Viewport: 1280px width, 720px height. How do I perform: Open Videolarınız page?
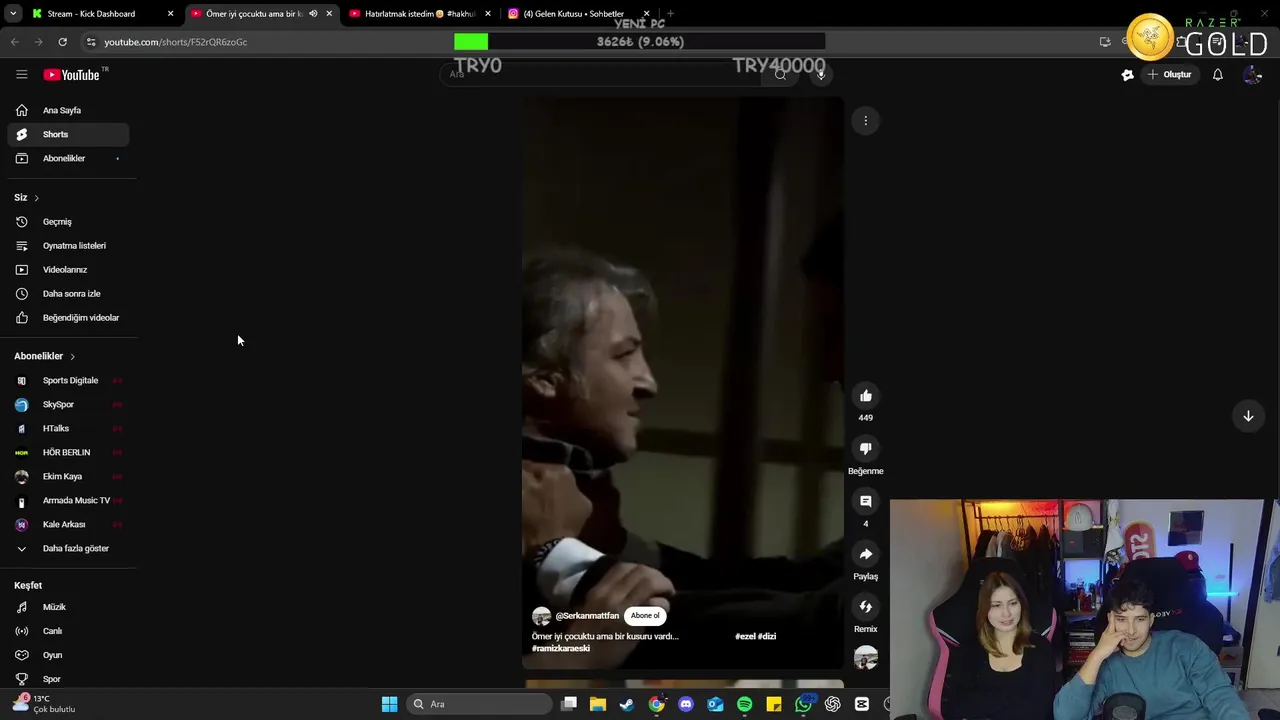(x=68, y=270)
